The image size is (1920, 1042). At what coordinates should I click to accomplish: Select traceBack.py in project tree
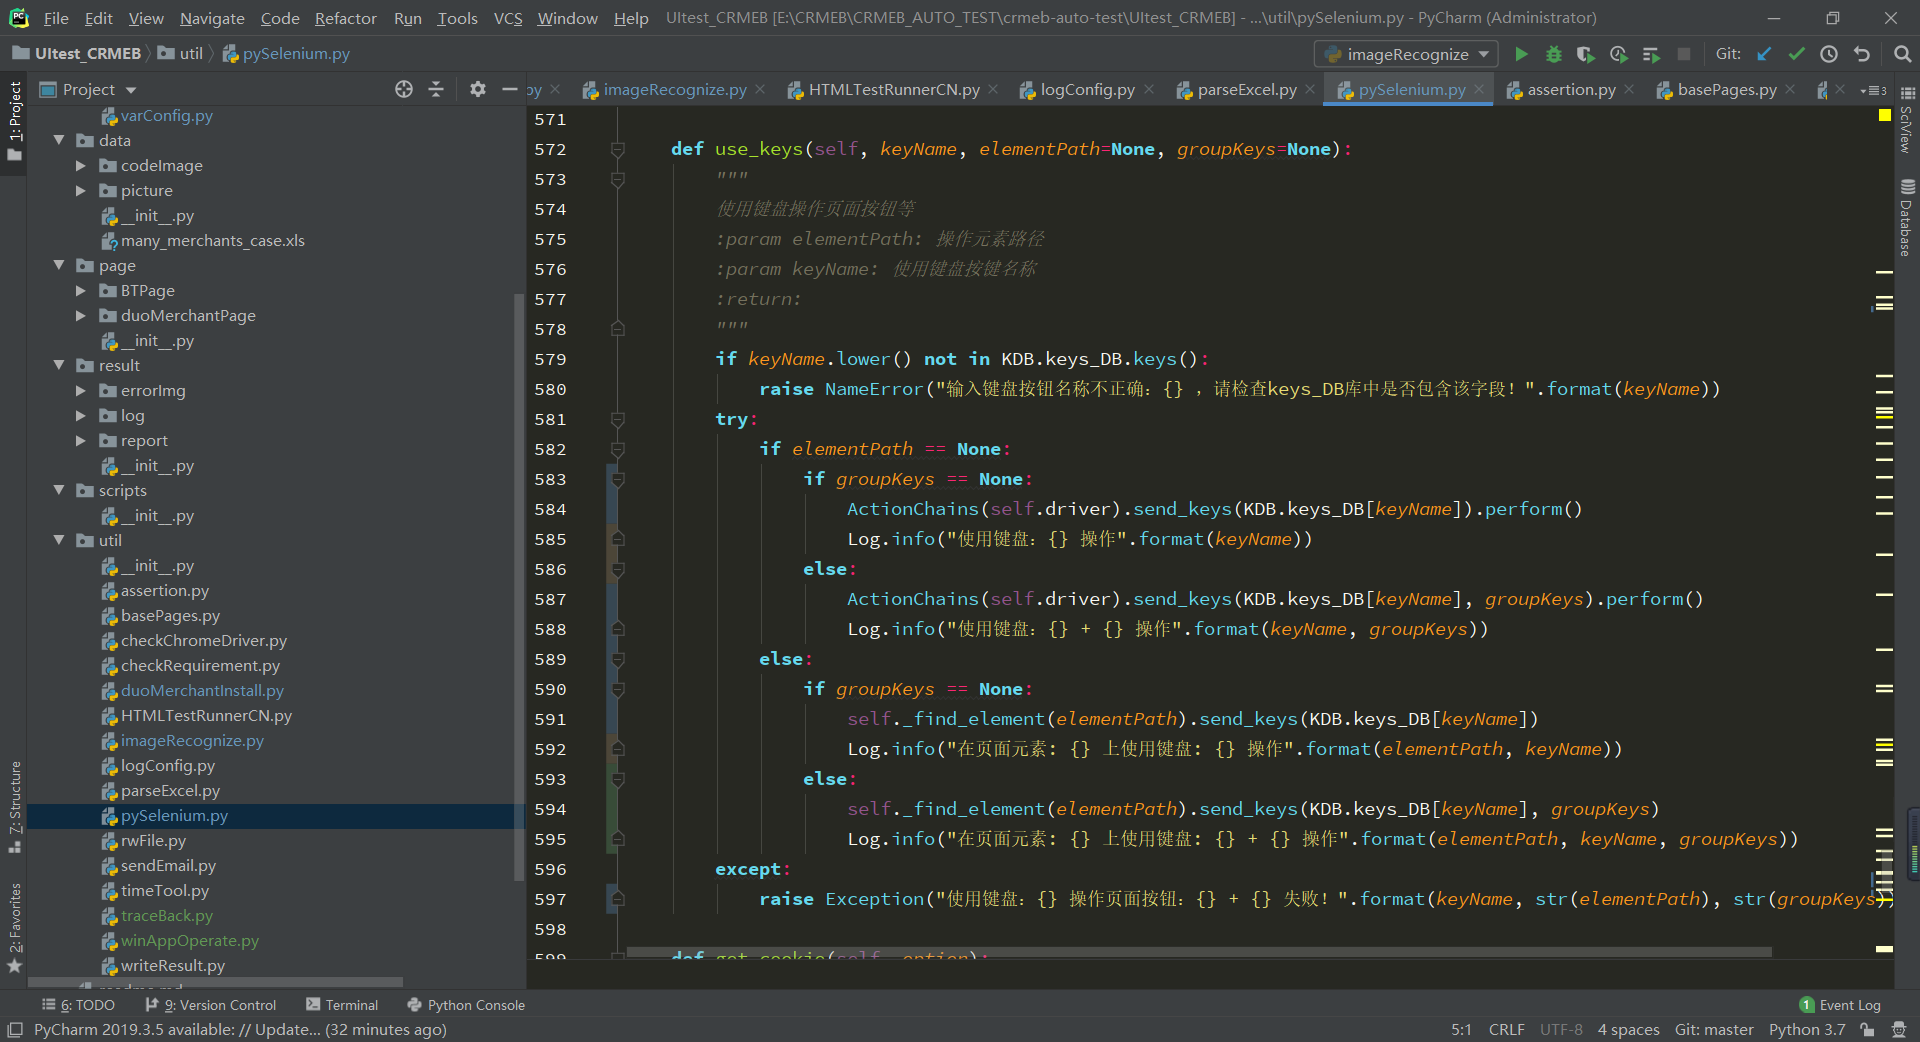(166, 916)
